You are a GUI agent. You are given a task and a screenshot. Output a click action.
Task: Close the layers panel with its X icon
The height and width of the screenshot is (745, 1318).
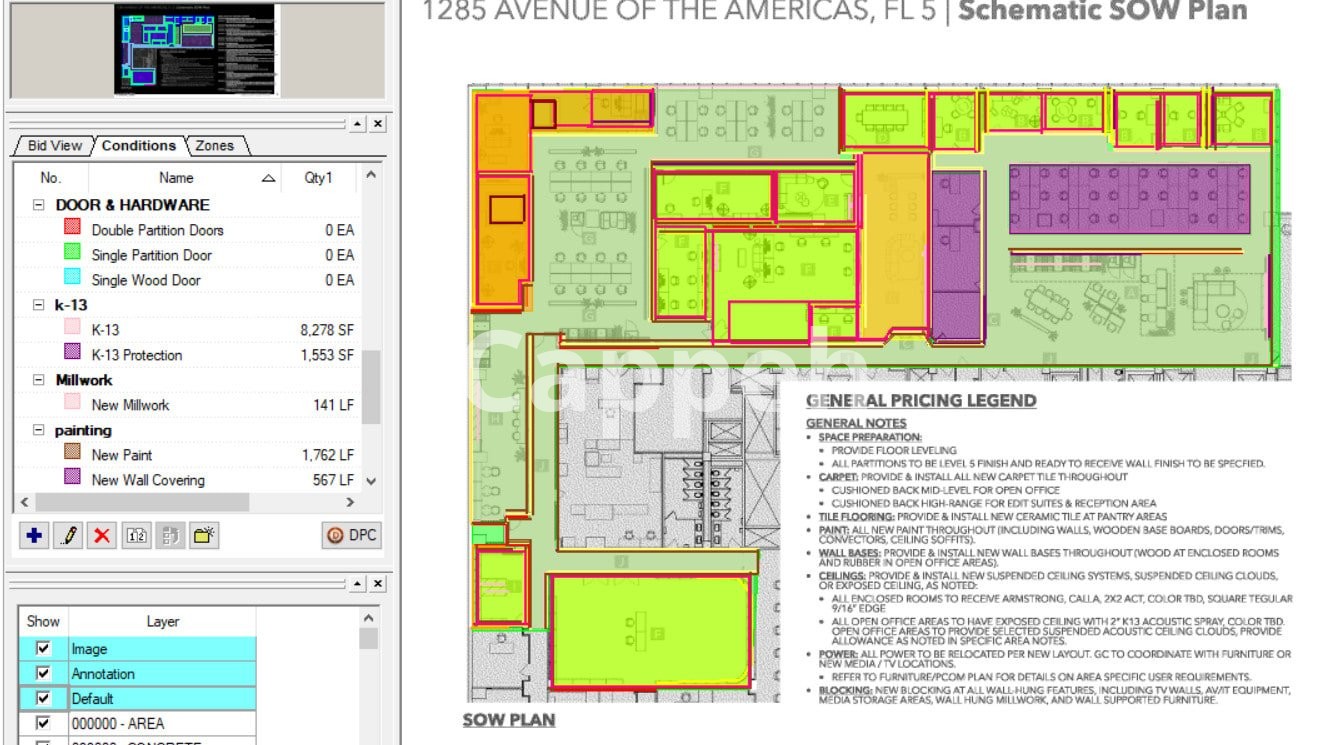tap(378, 584)
